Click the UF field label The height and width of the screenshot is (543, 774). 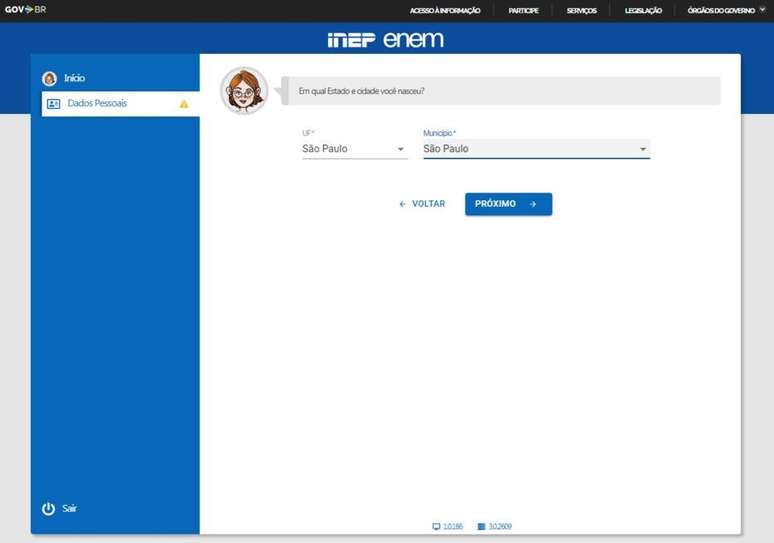pos(308,133)
